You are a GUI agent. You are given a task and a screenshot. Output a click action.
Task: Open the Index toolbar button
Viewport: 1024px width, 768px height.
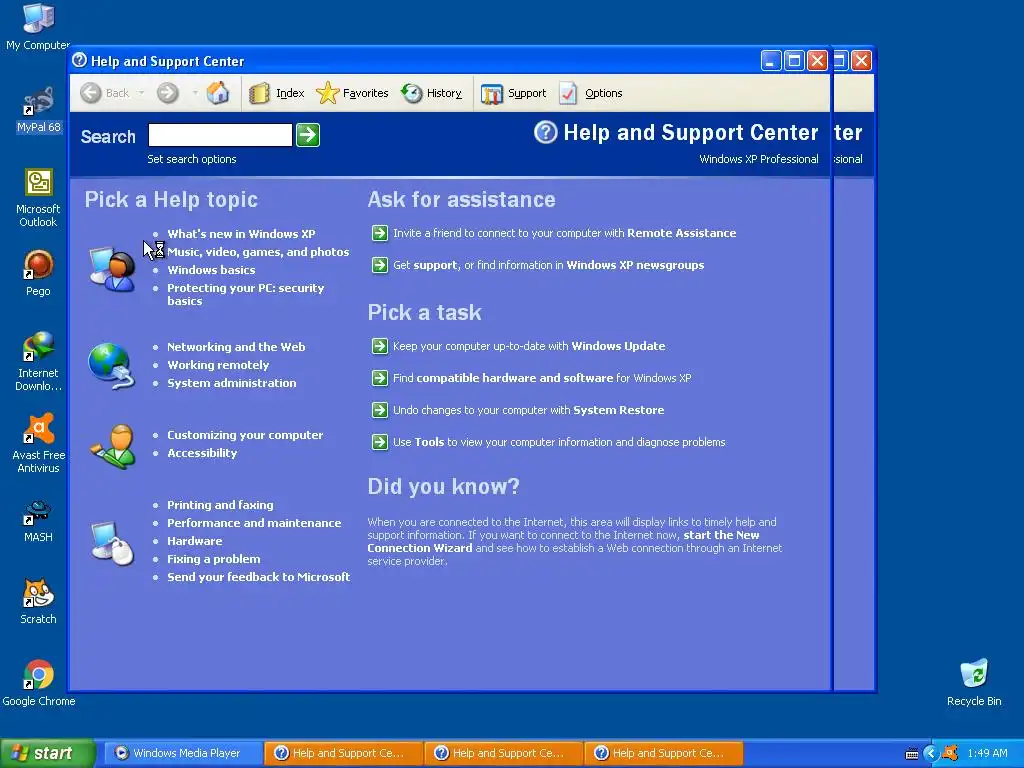tap(277, 93)
